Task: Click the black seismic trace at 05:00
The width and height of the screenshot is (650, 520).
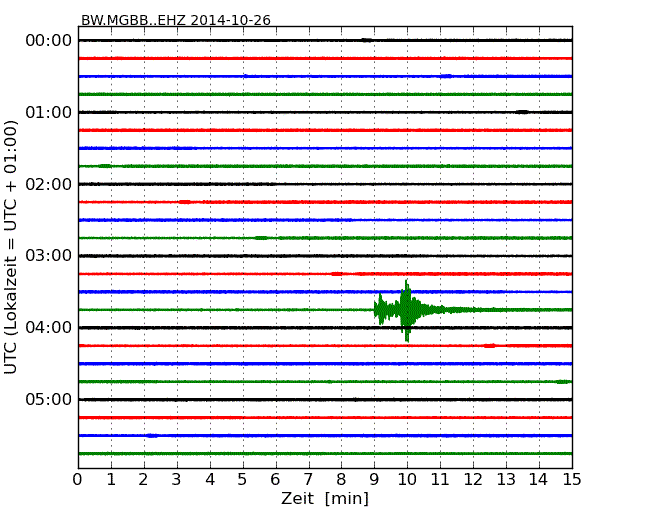Action: [325, 399]
